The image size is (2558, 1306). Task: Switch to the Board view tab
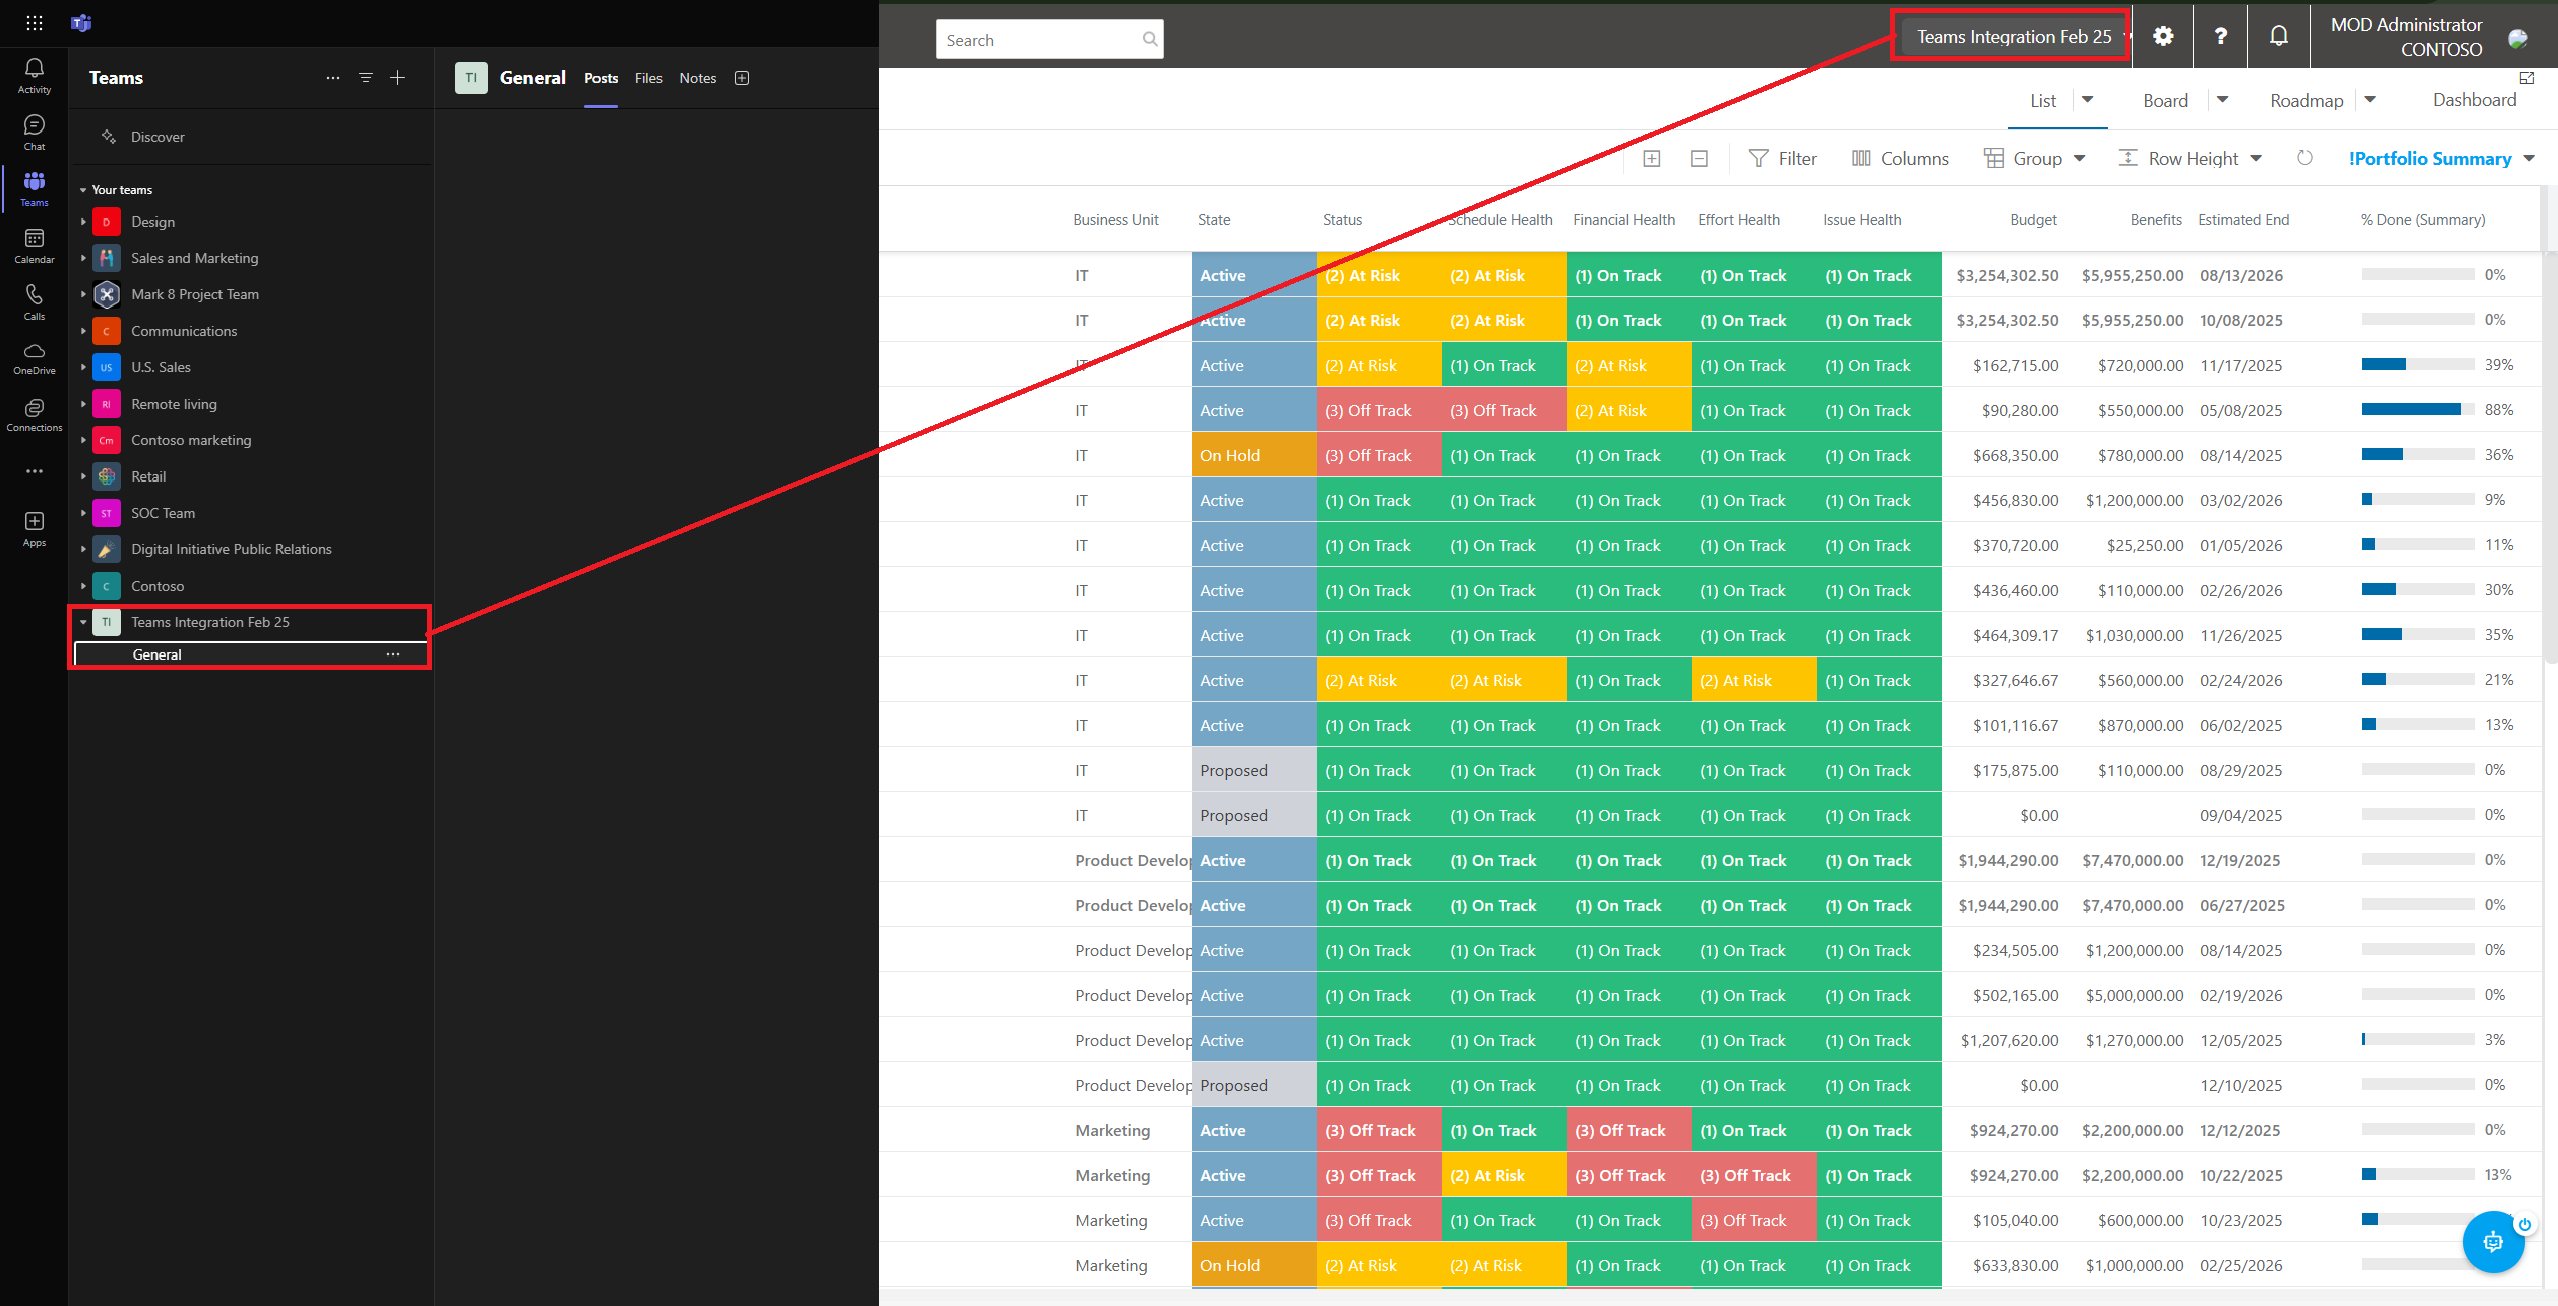click(2165, 100)
